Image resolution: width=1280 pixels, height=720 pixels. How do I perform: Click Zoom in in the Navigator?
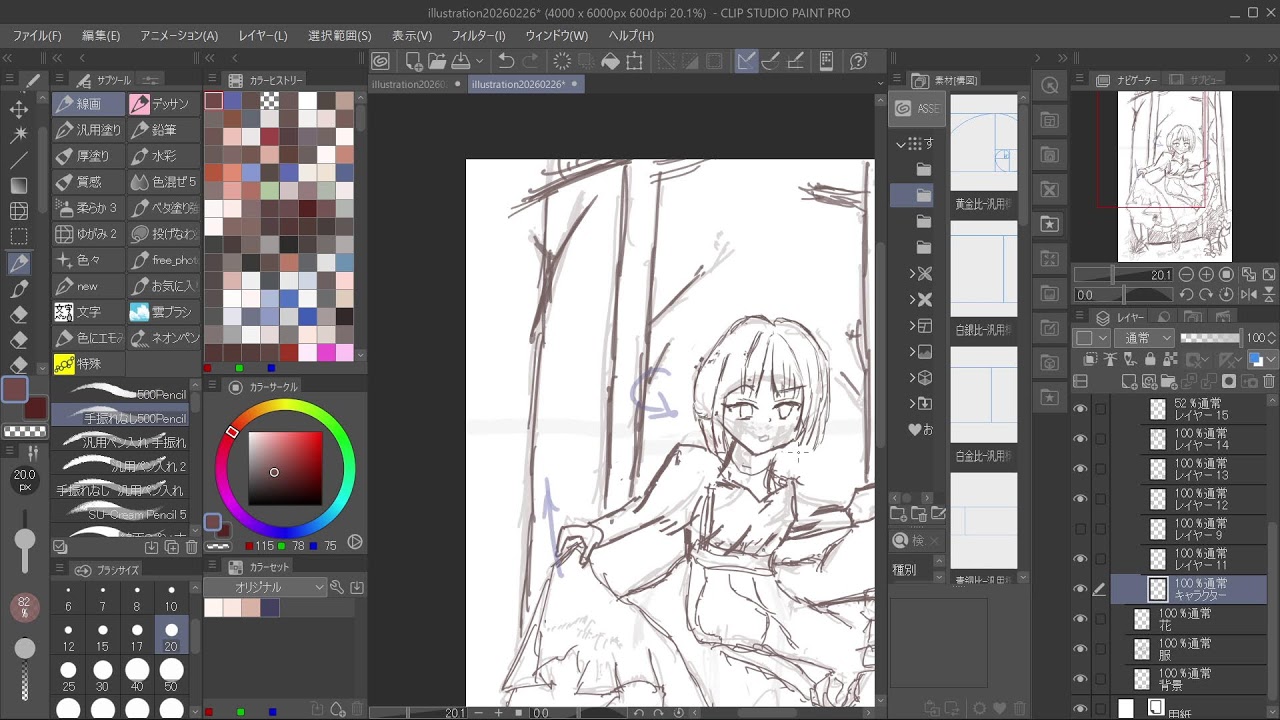(1206, 275)
